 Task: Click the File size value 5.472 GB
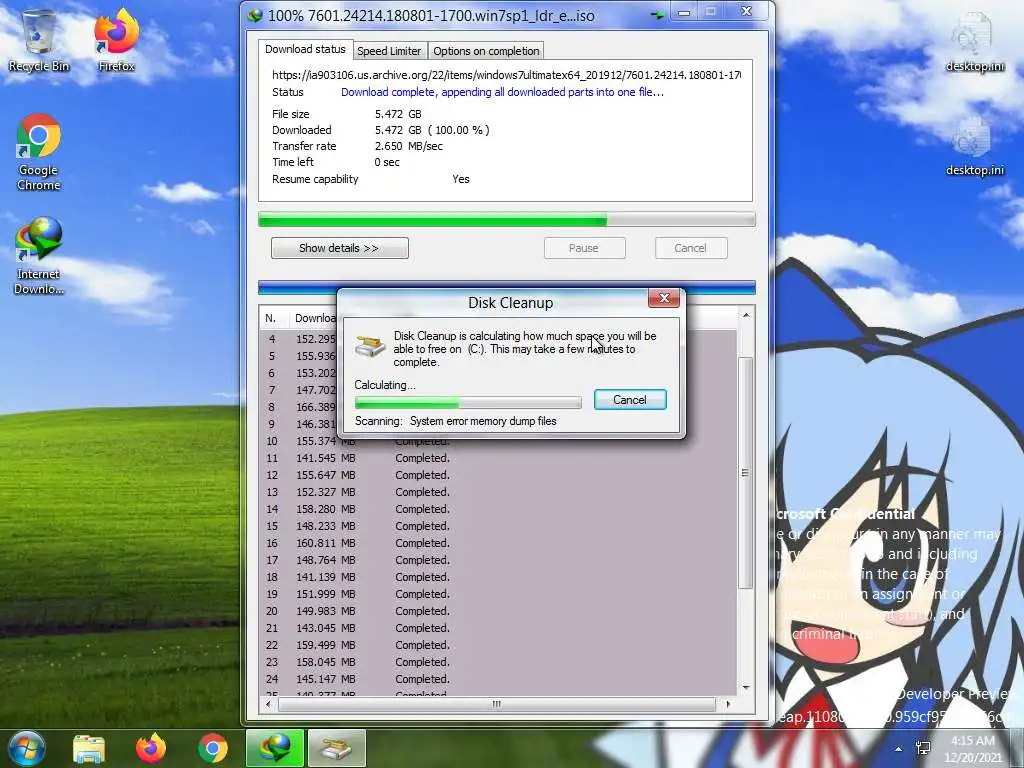(398, 114)
